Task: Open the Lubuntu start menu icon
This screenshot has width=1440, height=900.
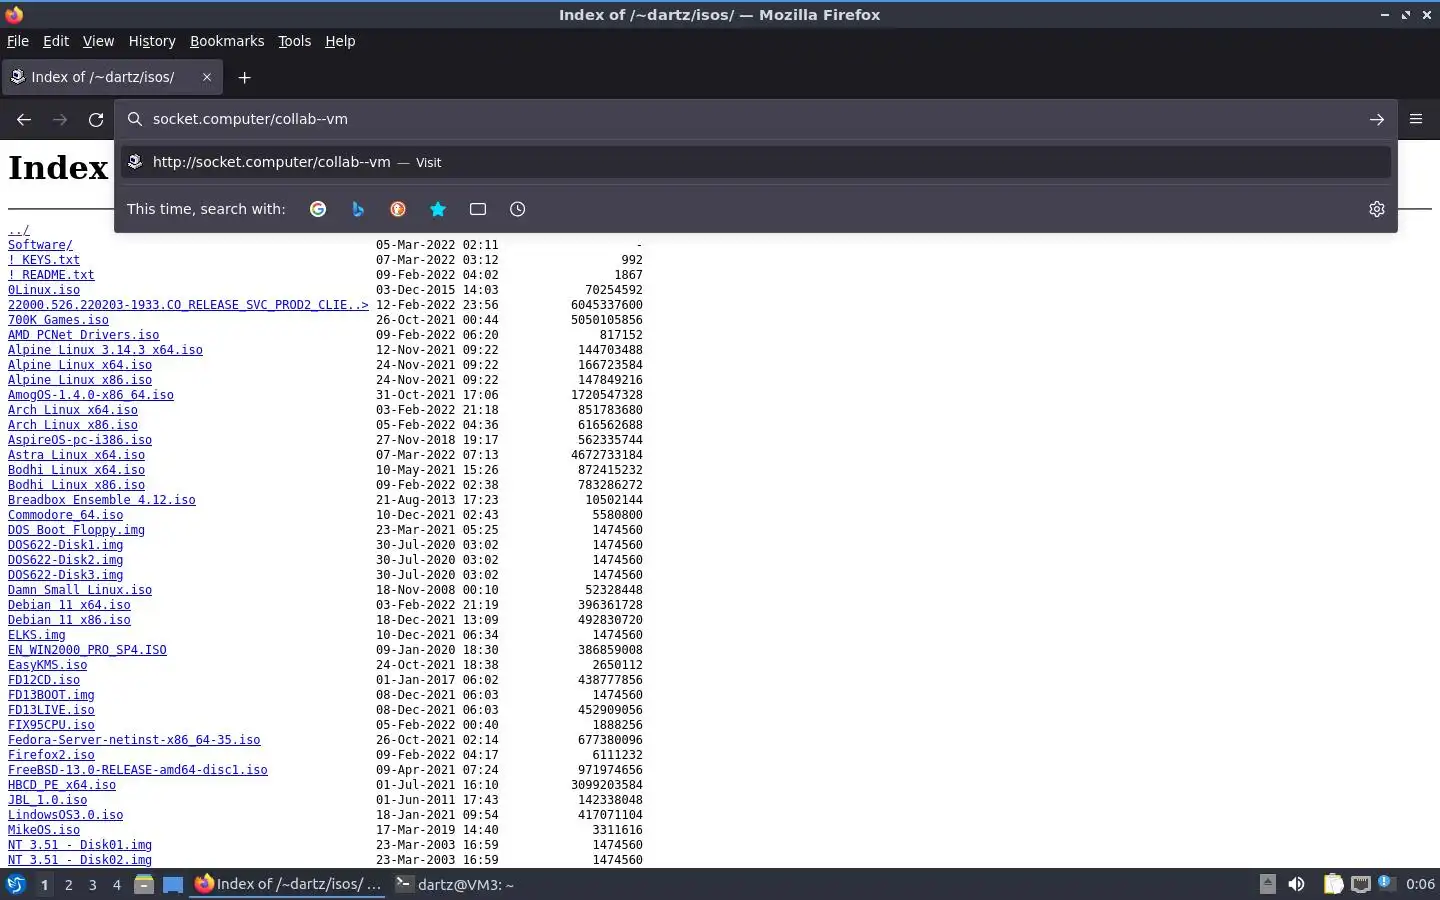Action: [x=16, y=884]
